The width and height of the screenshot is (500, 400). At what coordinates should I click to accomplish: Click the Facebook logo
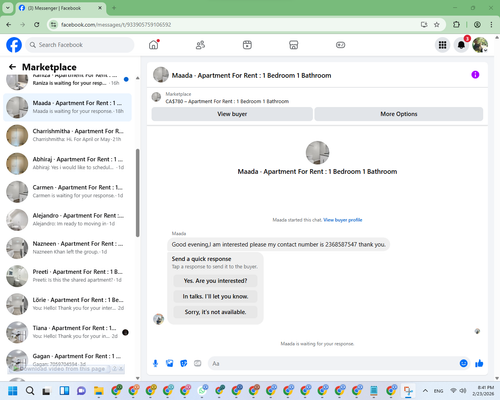[14, 45]
